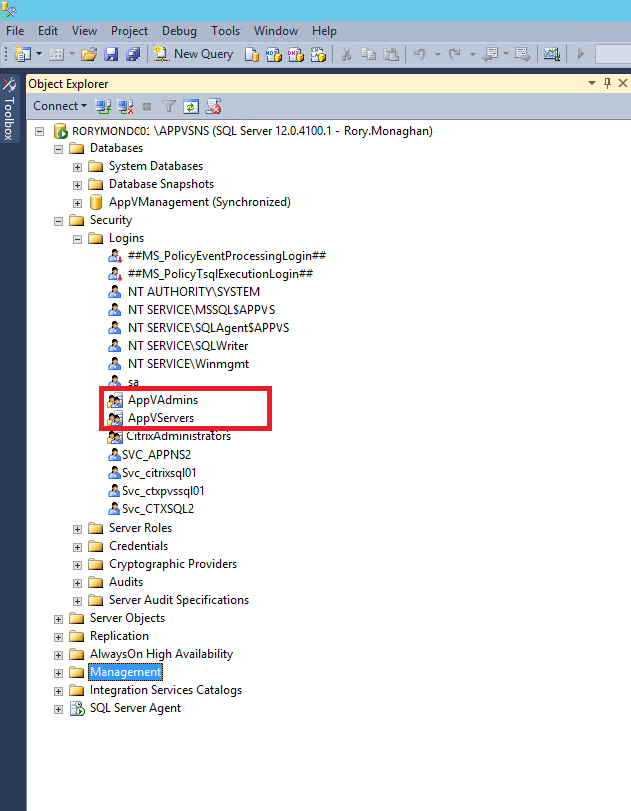The image size is (631, 811).
Task: Expand the Database Snapshots folder
Action: 77,185
